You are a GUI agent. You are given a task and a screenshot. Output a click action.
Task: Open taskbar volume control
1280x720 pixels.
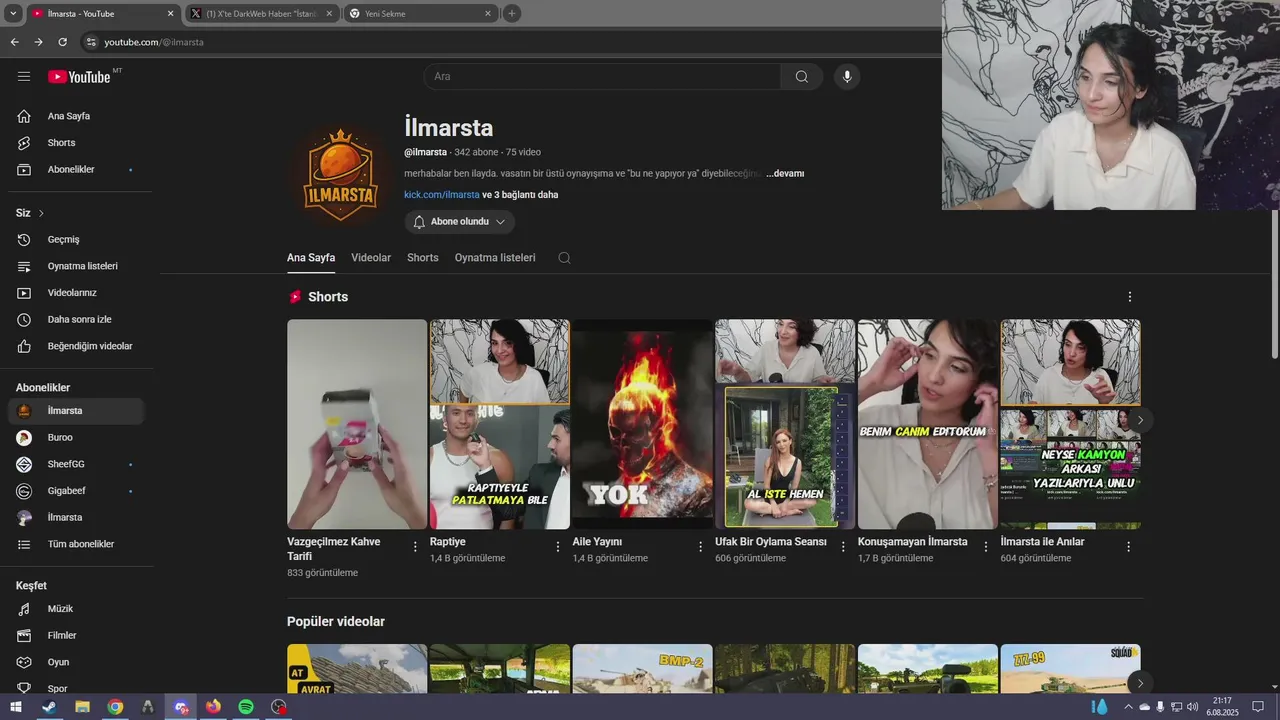click(1192, 707)
